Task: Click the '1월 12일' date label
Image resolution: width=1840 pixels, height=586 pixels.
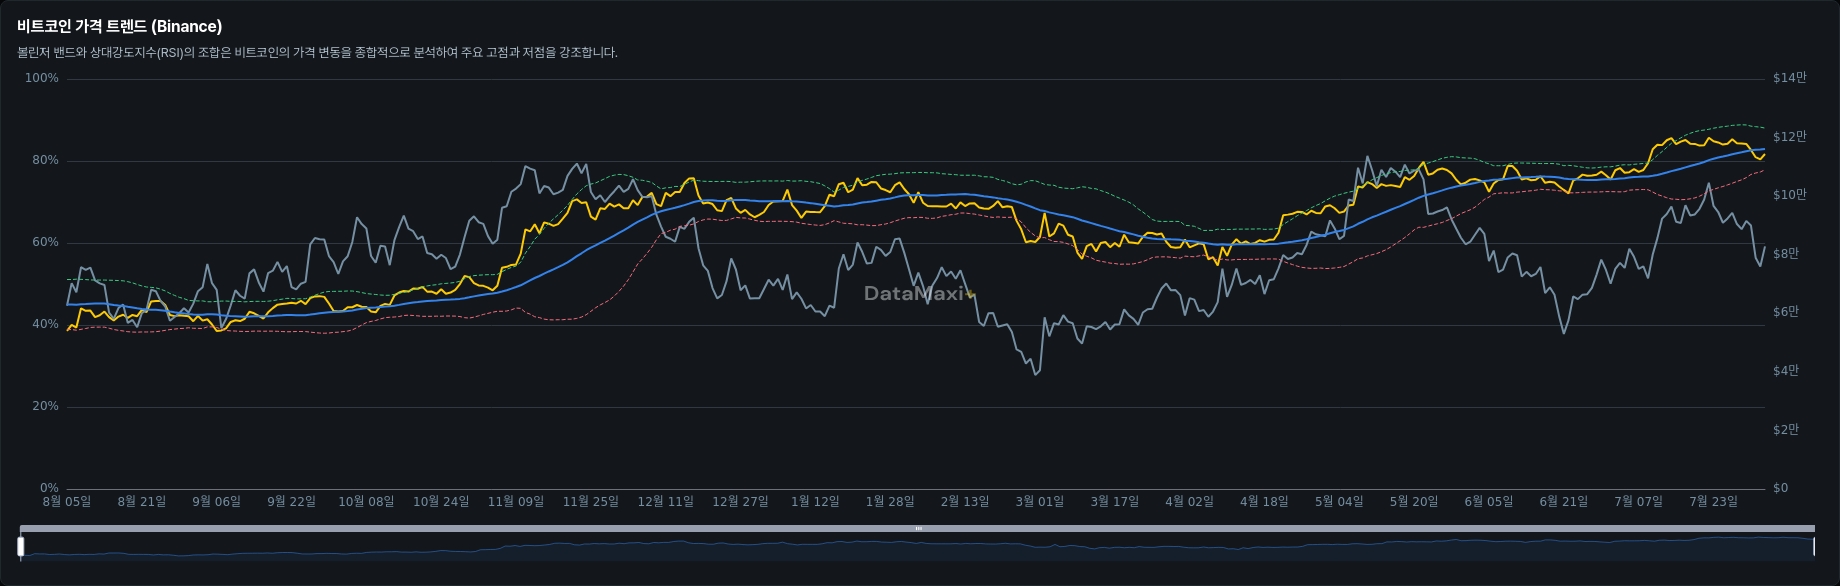Action: pos(815,502)
